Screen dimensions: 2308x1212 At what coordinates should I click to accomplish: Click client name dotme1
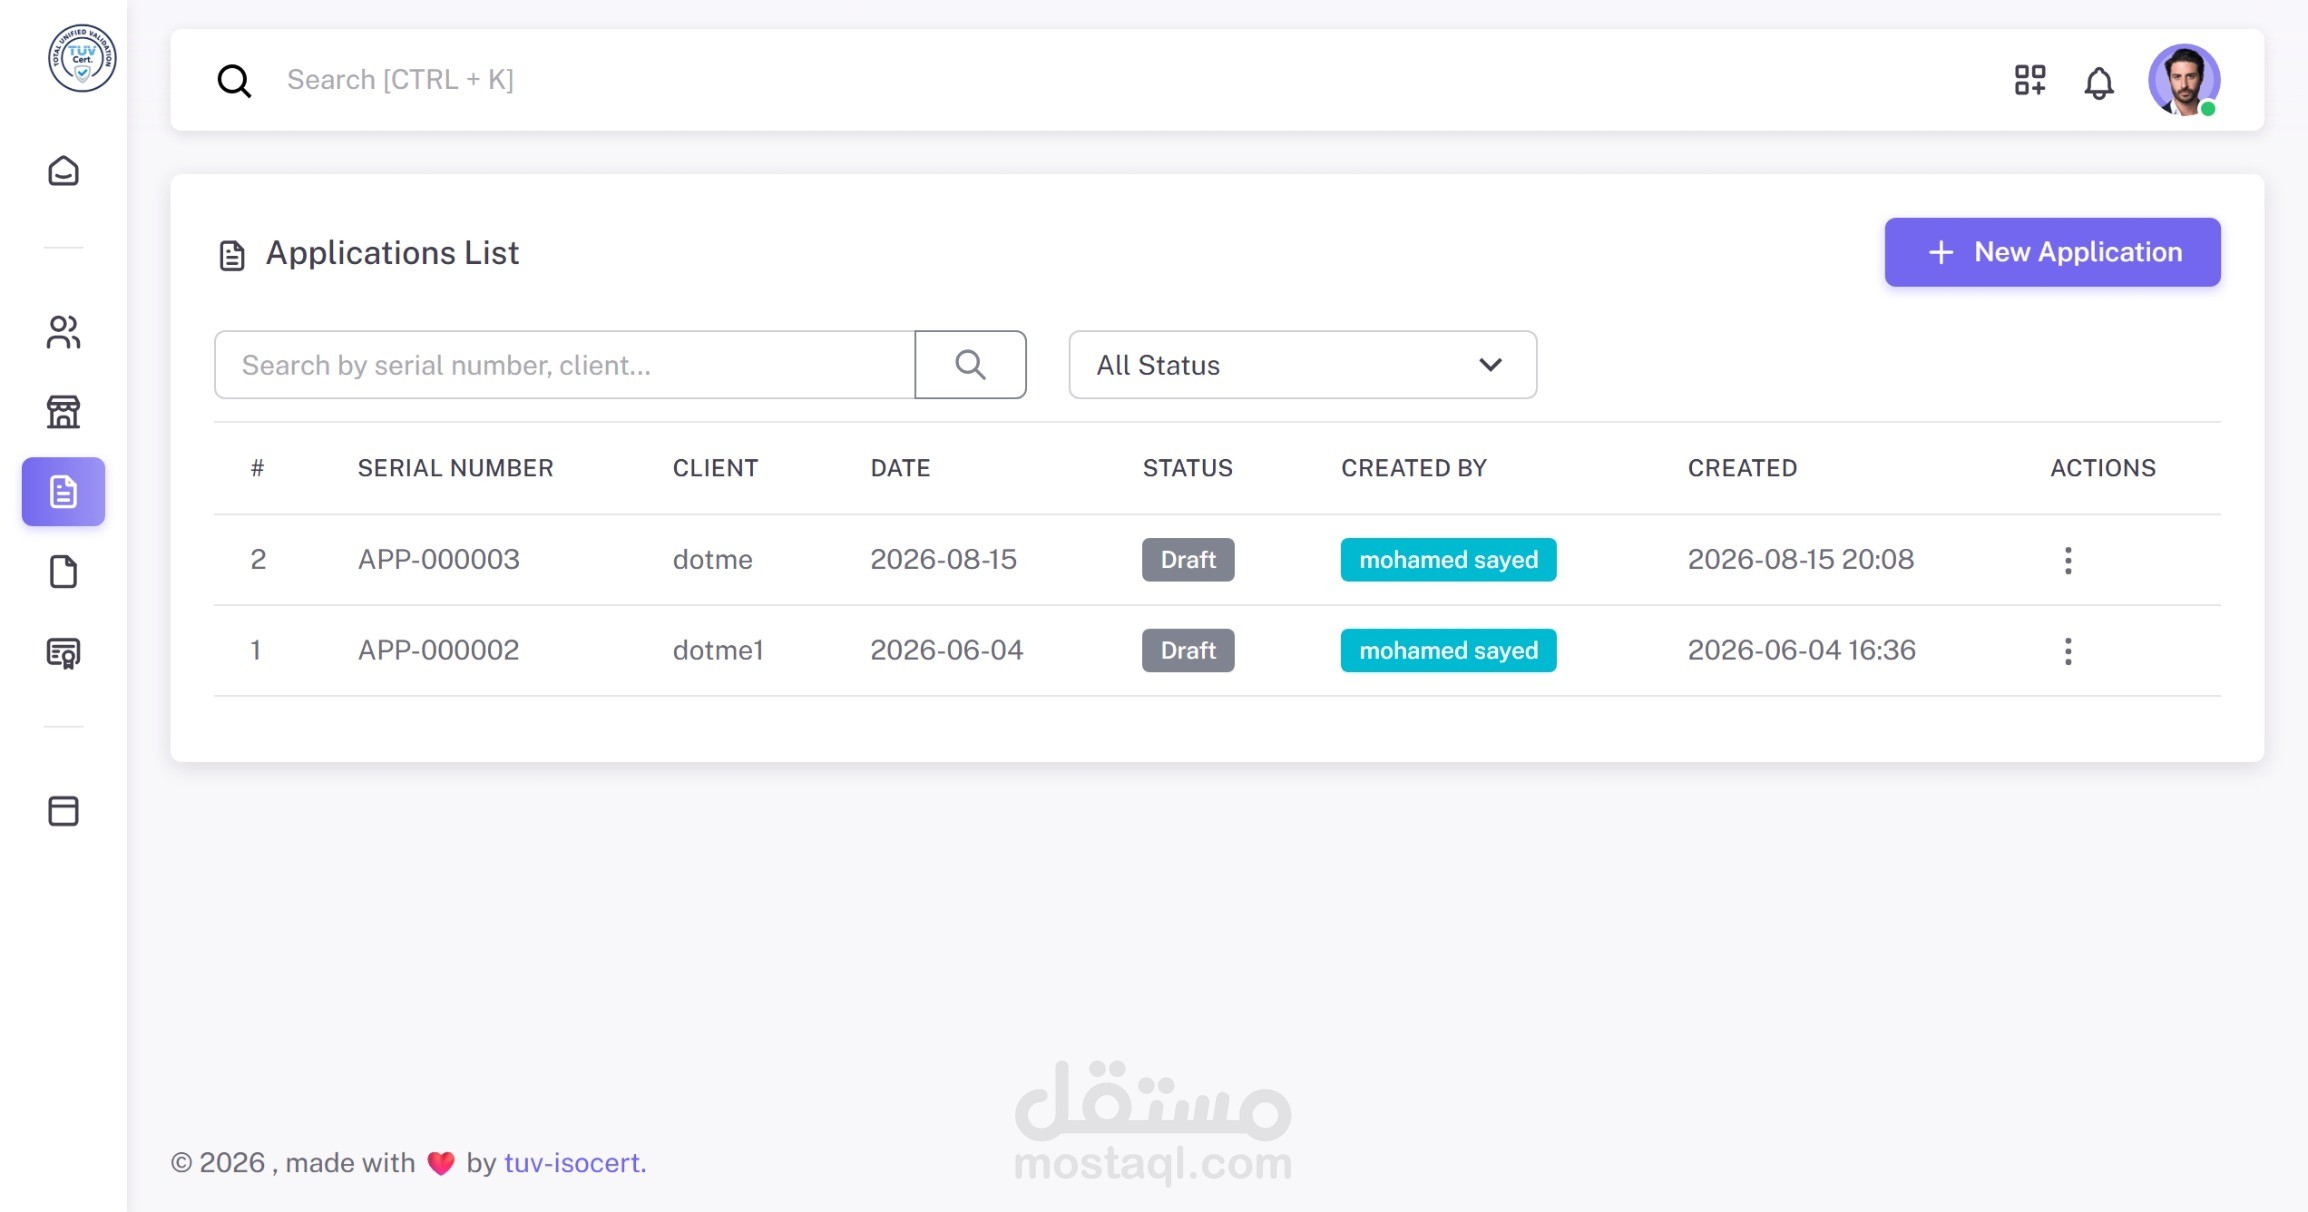pos(718,651)
